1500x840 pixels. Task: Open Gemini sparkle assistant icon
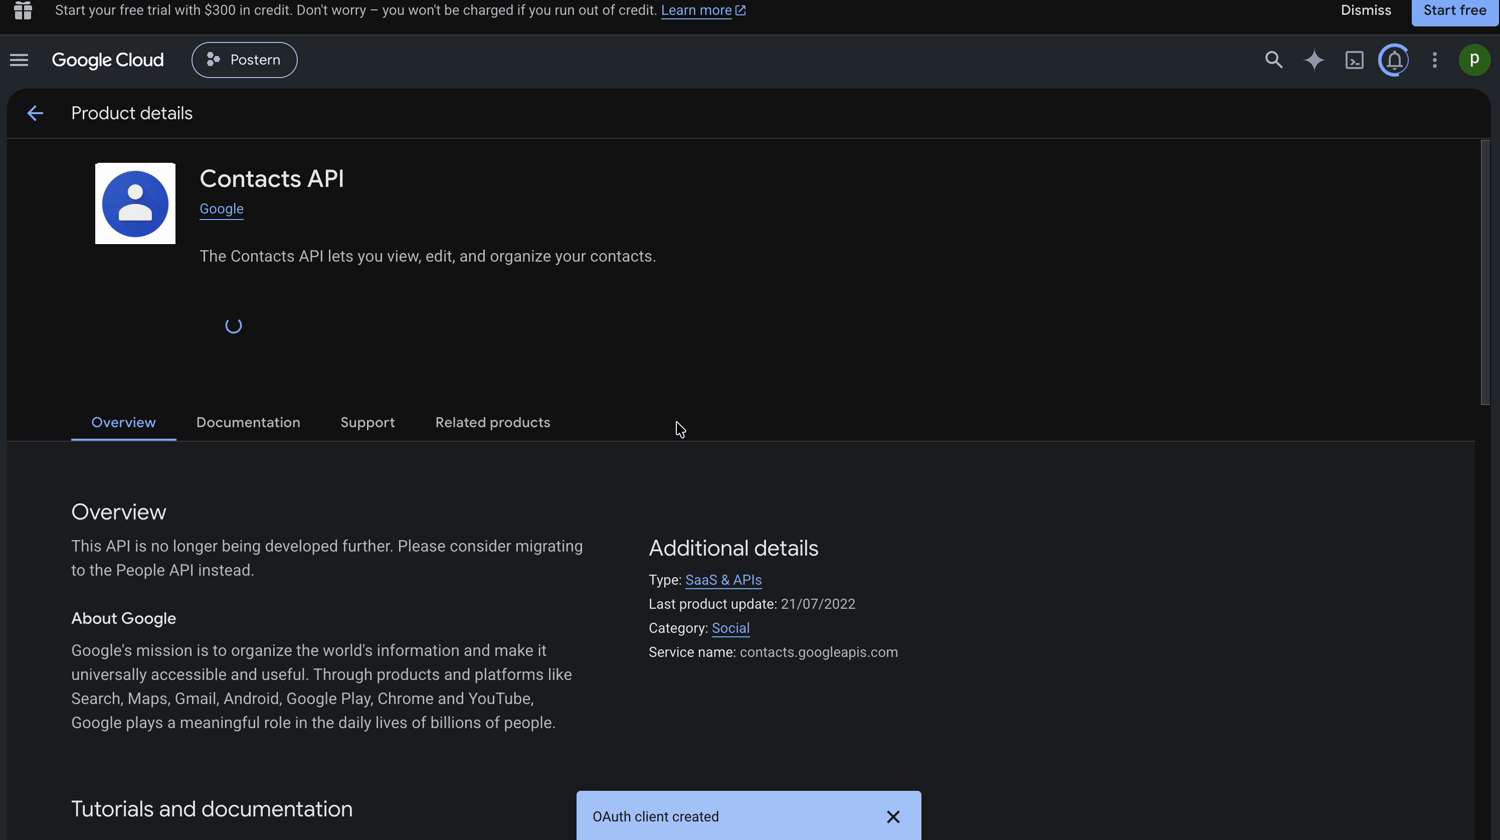1314,60
